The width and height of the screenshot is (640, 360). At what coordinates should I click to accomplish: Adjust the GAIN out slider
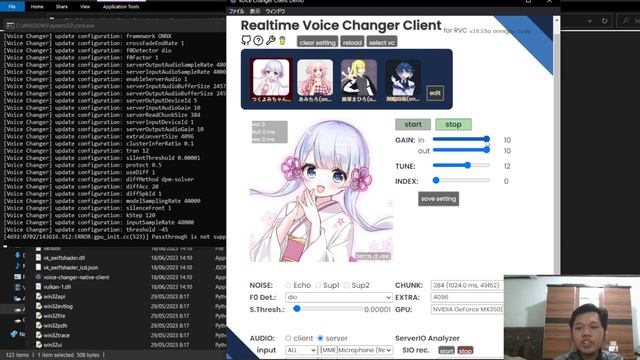[461, 150]
